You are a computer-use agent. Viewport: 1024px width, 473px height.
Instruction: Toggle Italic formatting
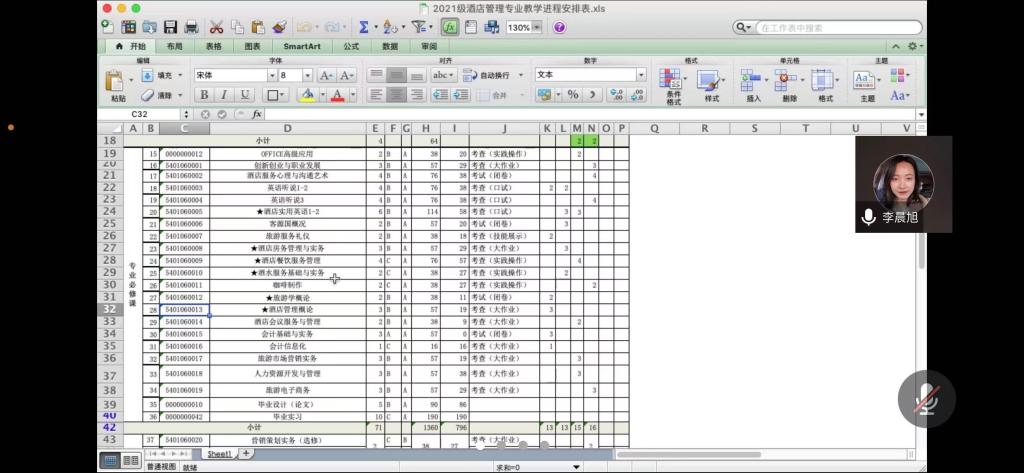[224, 95]
